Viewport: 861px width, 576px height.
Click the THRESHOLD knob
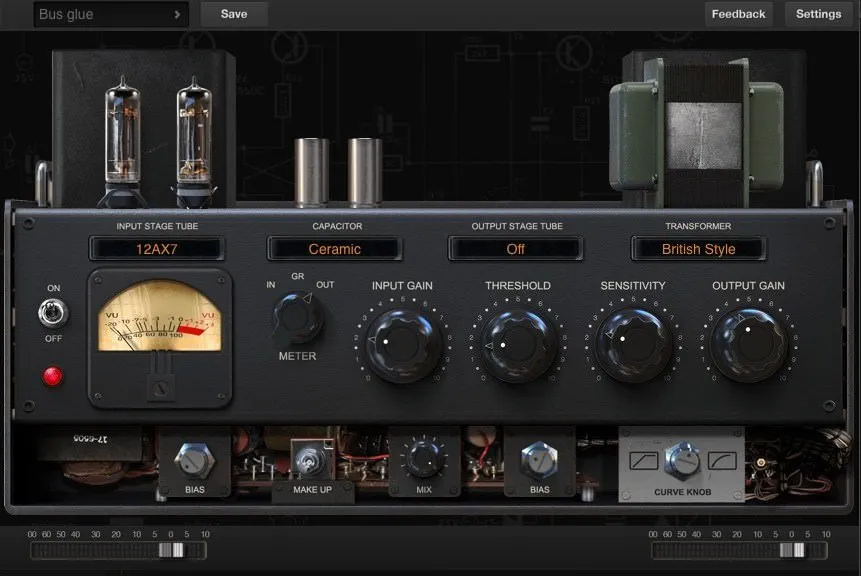pyautogui.click(x=518, y=345)
